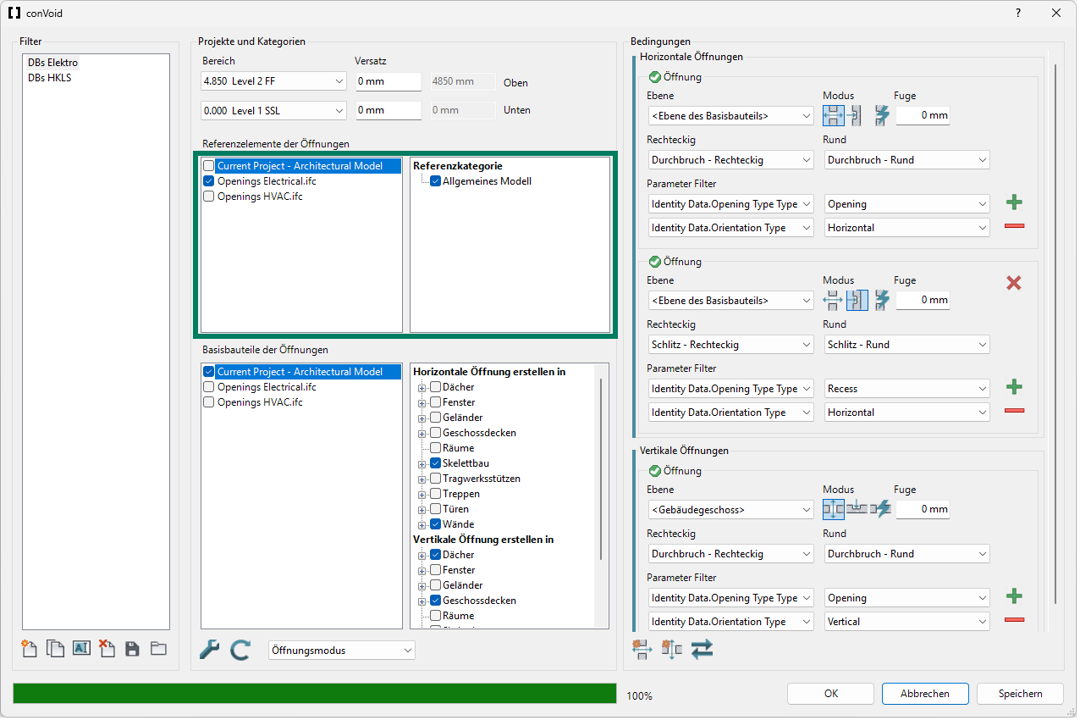Delete the Schlitz opening with red X
Viewport: 1080px width, 720px height.
pos(1013,282)
